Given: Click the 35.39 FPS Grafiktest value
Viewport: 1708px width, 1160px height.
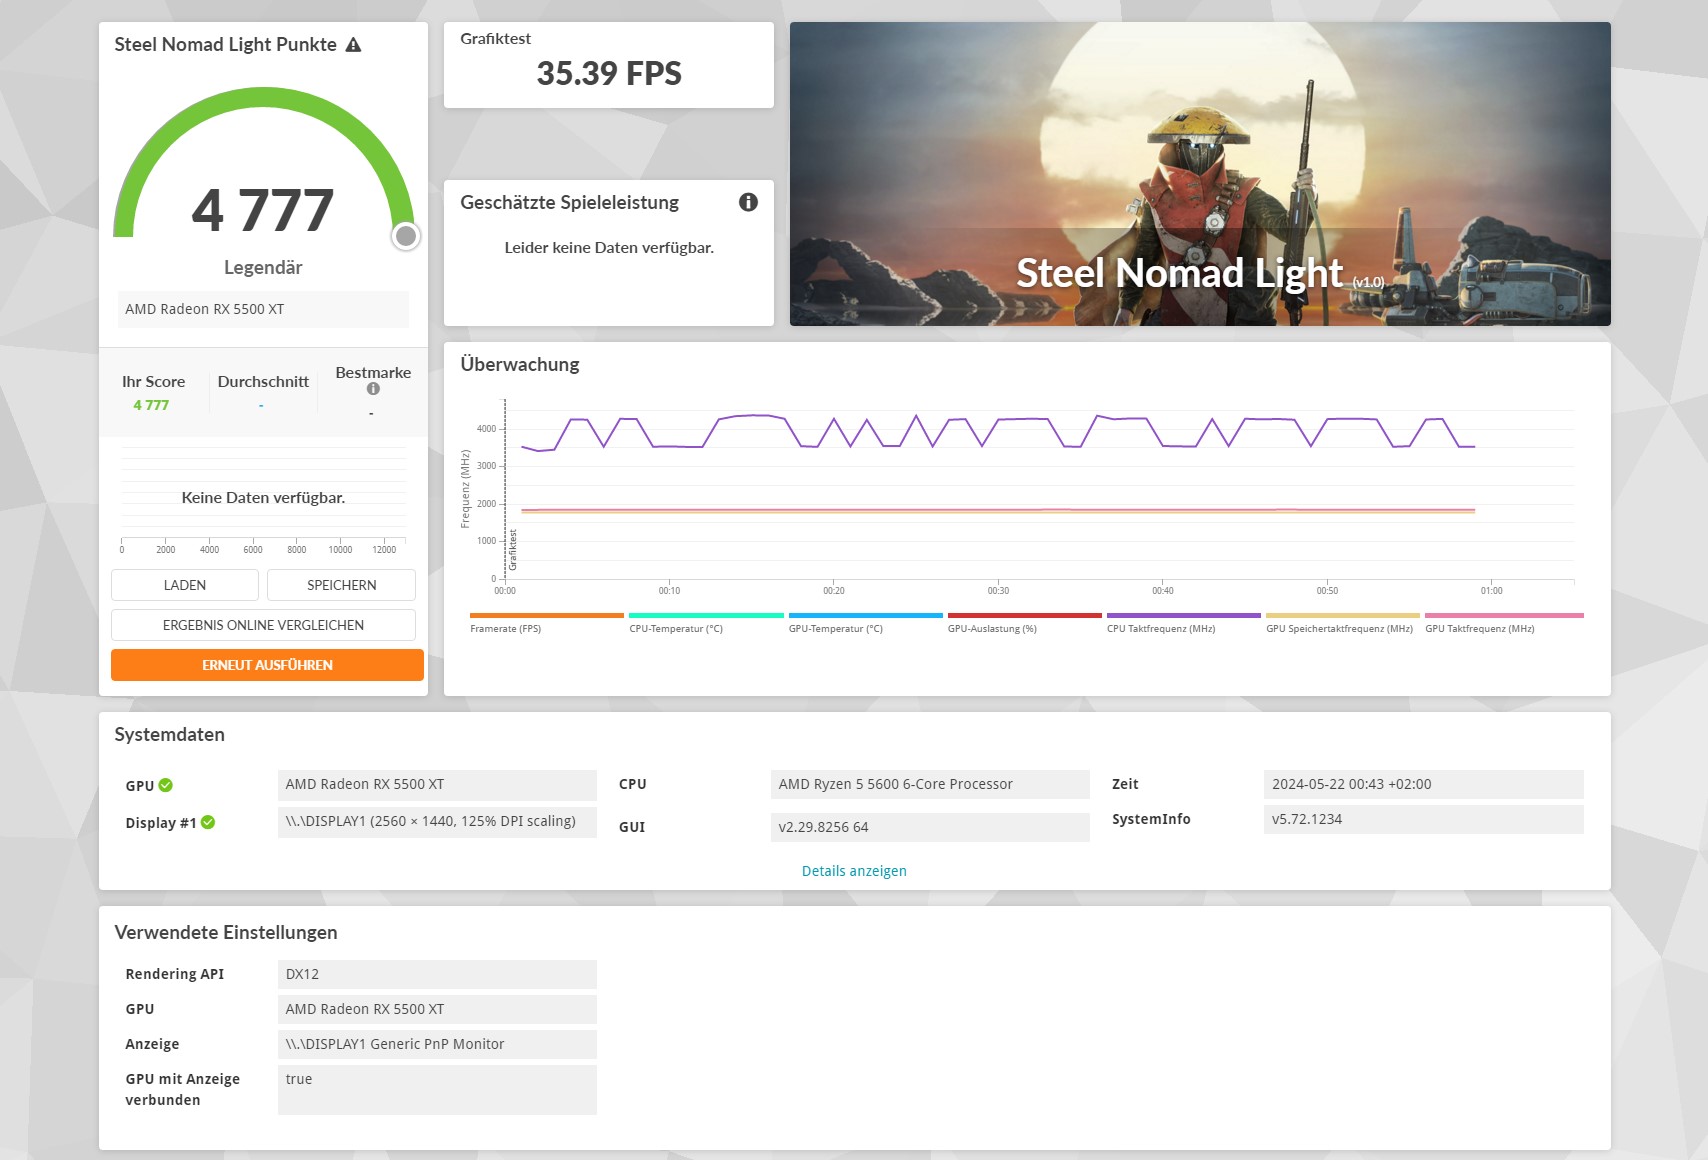Looking at the screenshot, I should tap(609, 73).
